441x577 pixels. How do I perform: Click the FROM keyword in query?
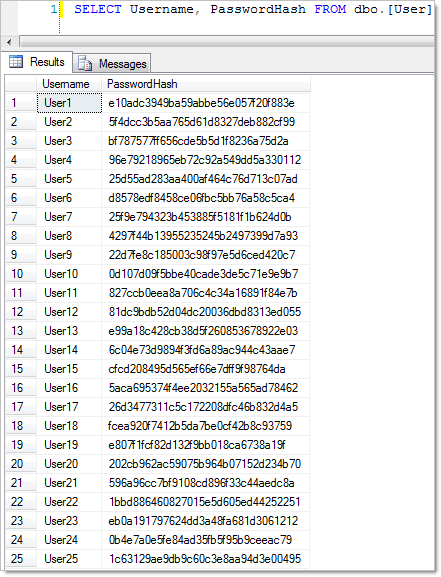click(330, 9)
